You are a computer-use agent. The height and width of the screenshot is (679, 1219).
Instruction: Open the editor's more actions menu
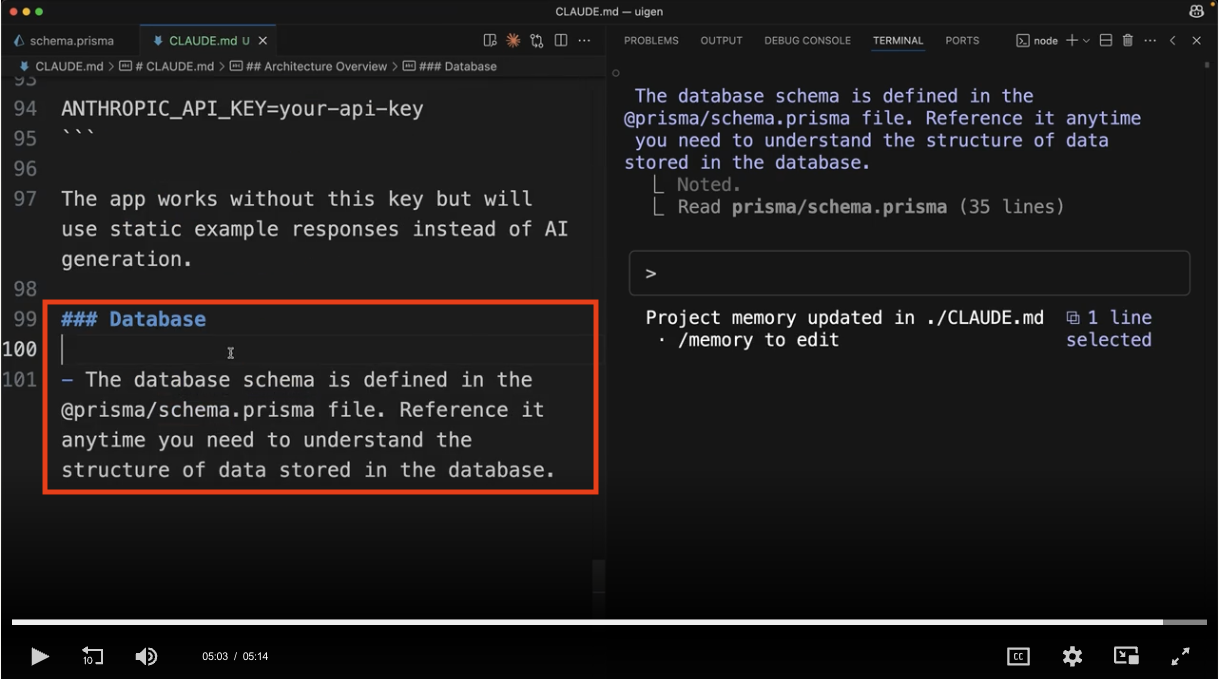pyautogui.click(x=584, y=41)
